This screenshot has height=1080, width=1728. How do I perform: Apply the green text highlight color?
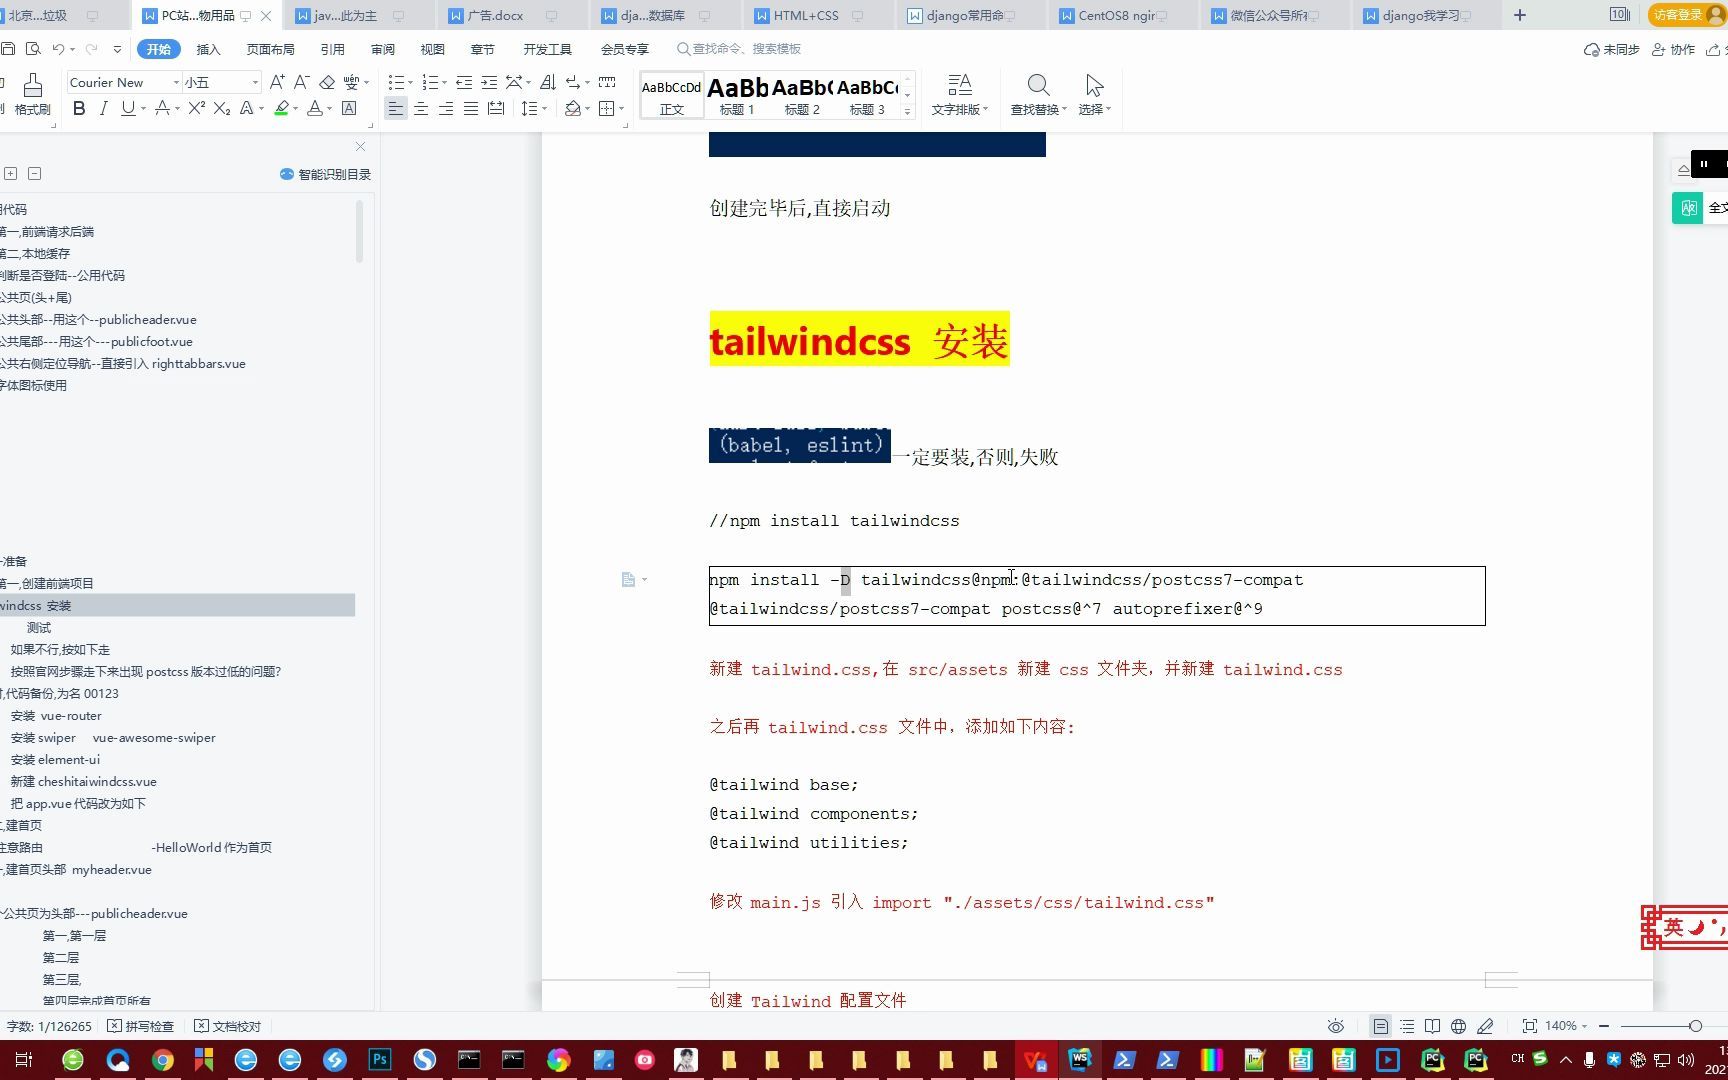282,108
